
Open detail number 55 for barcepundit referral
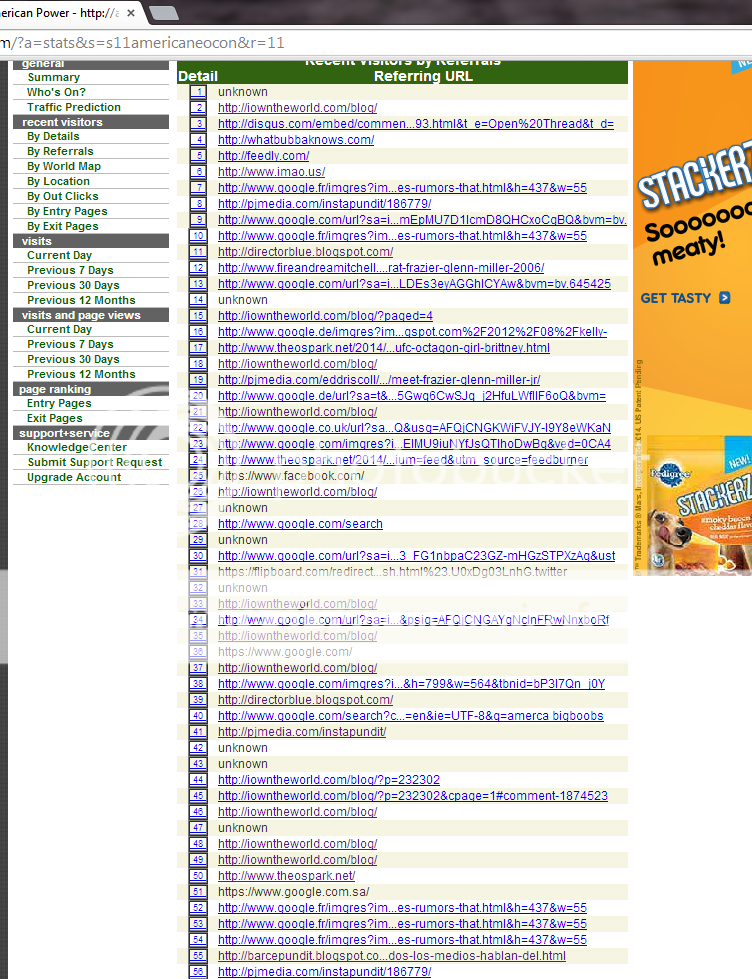tap(199, 956)
